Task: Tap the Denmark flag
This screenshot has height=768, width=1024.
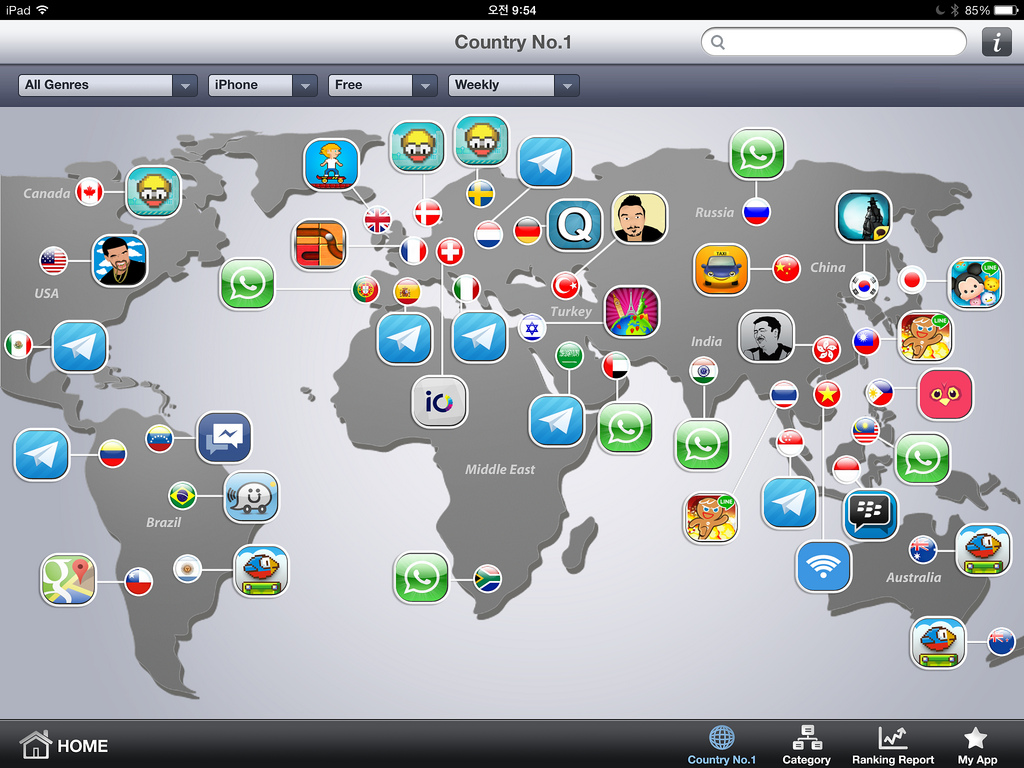Action: click(428, 212)
